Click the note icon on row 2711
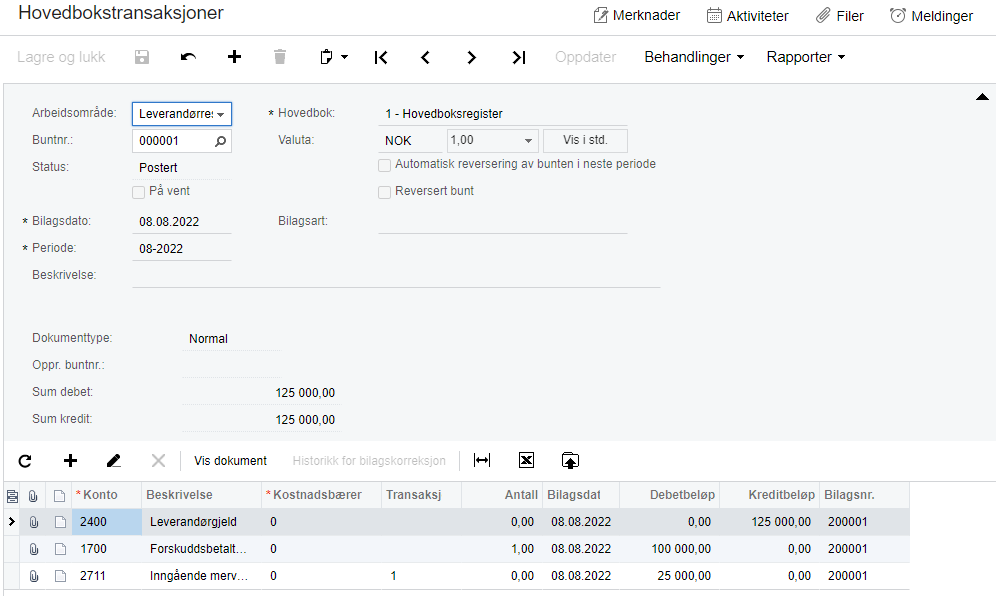The height and width of the screenshot is (596, 996). (x=60, y=576)
